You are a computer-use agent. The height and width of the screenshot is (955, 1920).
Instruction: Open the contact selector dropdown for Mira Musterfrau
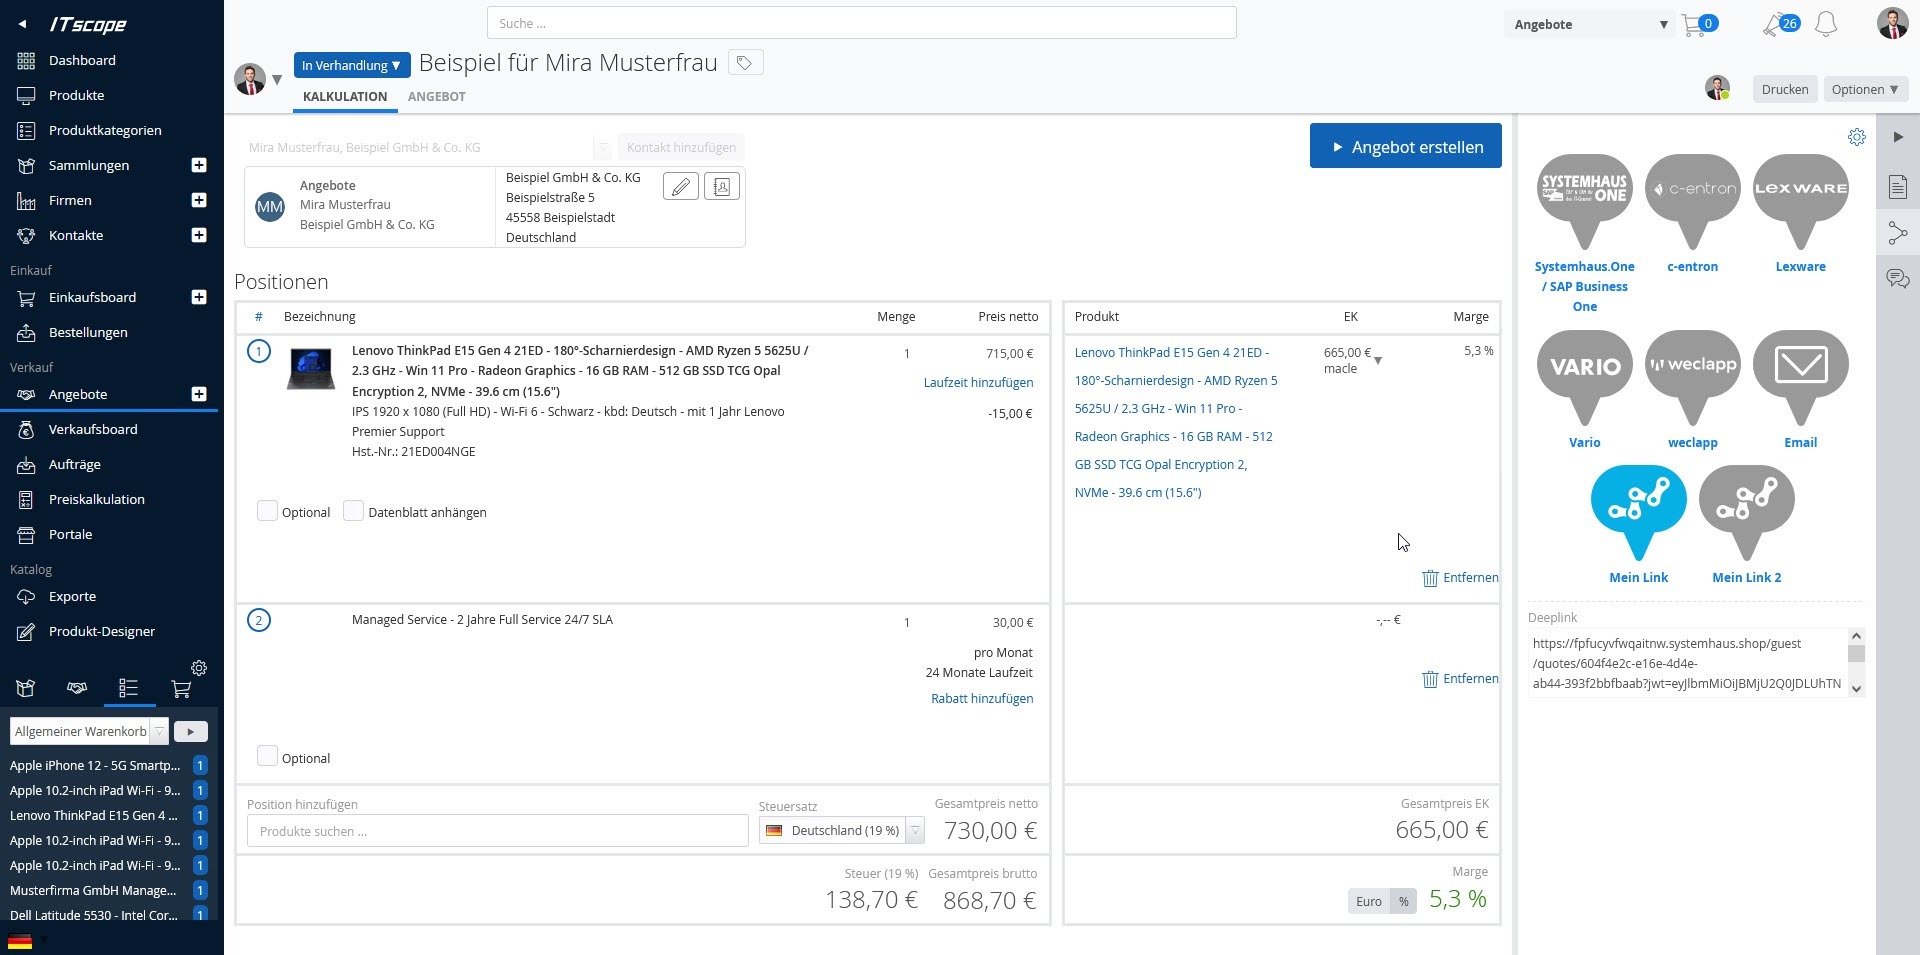click(x=602, y=148)
